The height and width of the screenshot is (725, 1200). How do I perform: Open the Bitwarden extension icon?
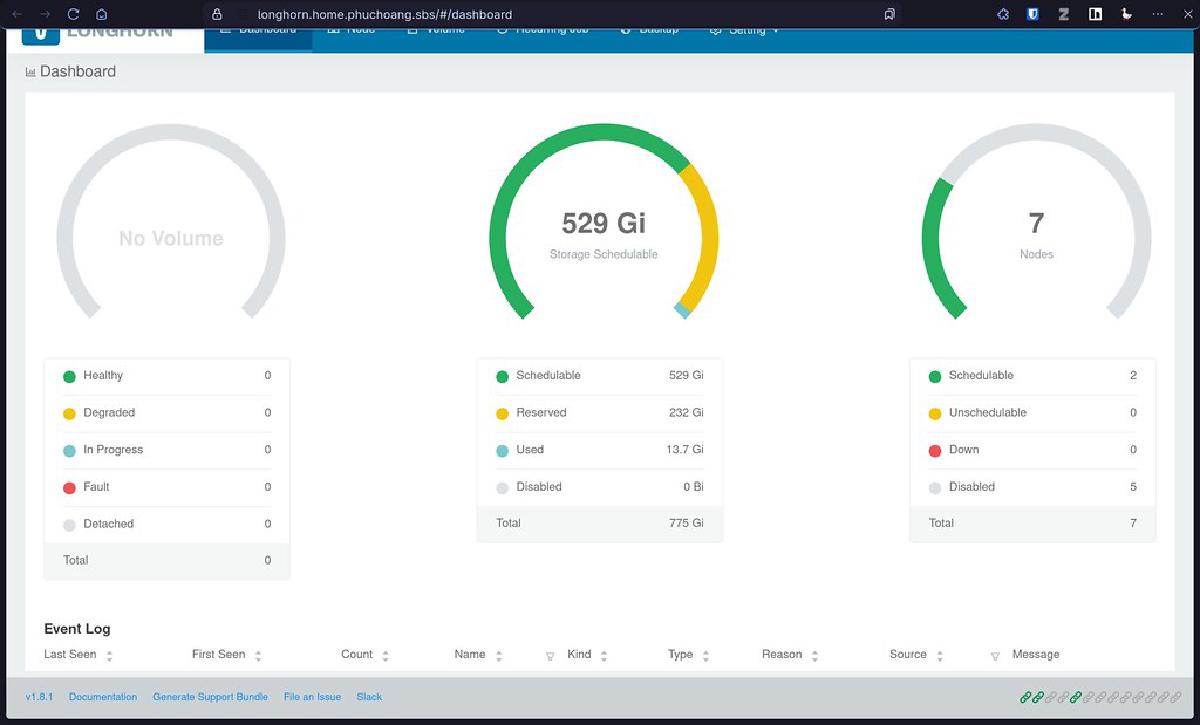tap(1032, 14)
